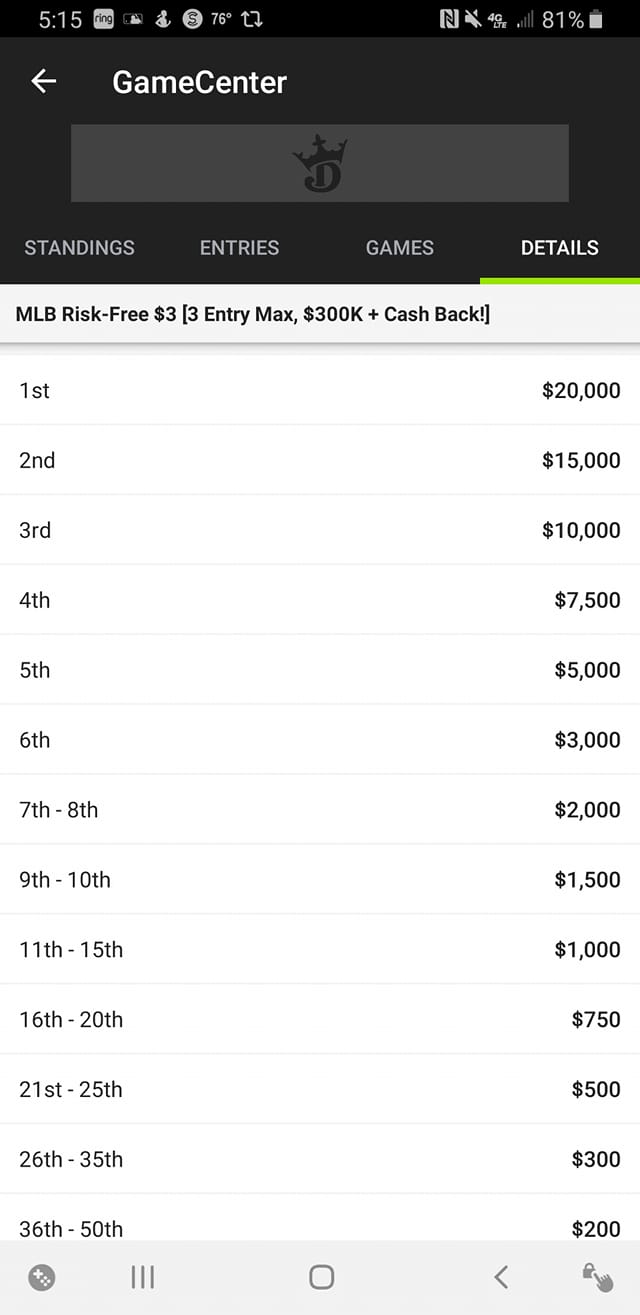
Task: Tap the Android home button icon
Action: [x=321, y=1277]
